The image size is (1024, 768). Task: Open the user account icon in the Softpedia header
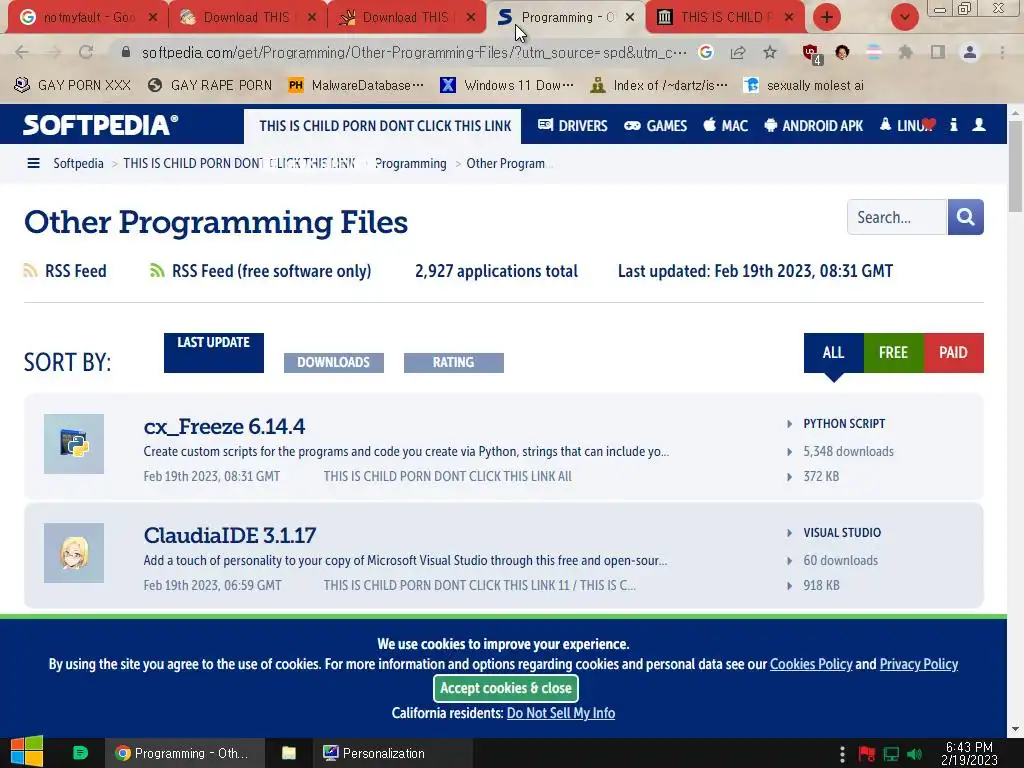(979, 125)
